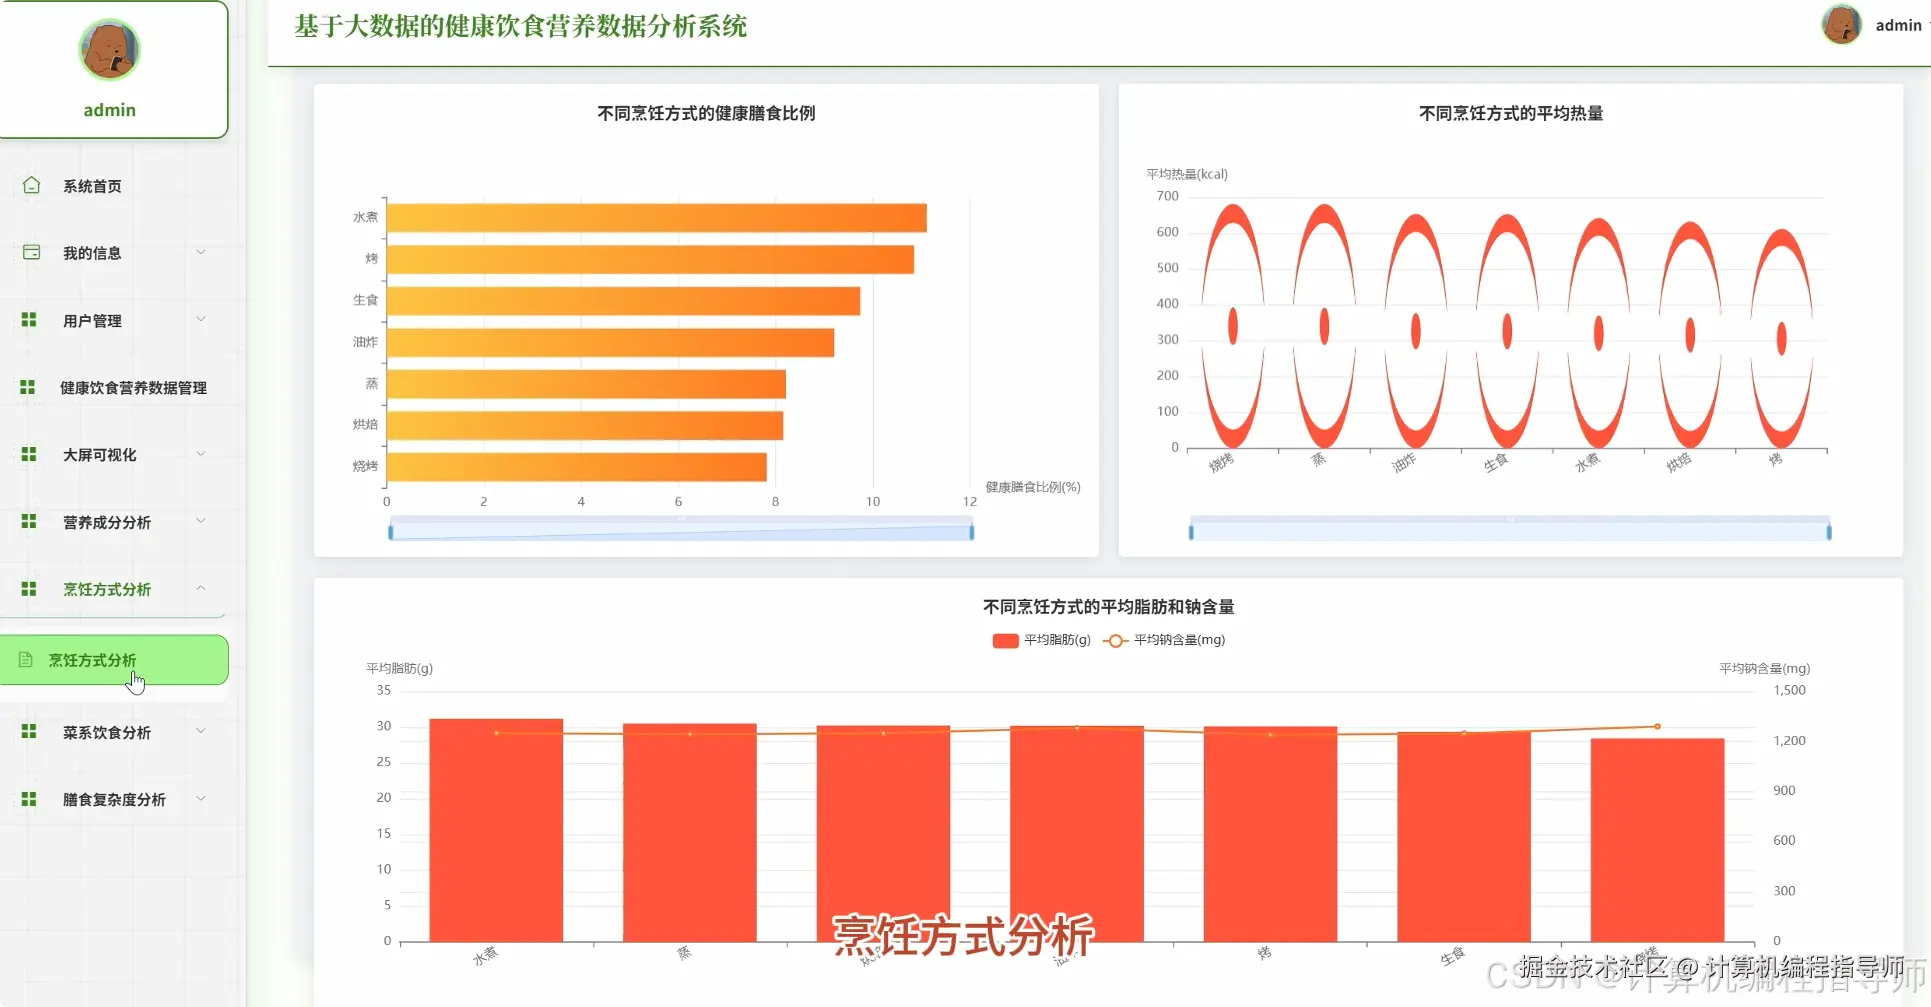Click the grid icon beside 烹饪方式分析 parent menu

[29, 589]
